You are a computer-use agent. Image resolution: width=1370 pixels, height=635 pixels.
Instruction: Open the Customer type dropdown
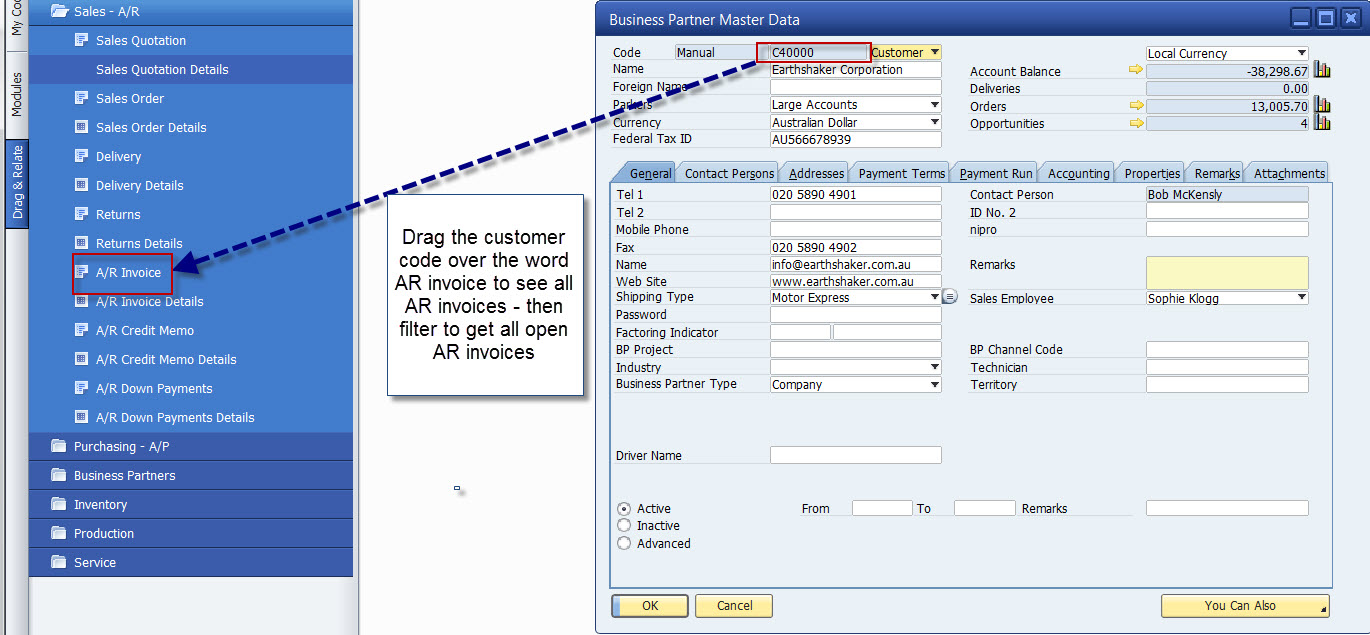934,52
